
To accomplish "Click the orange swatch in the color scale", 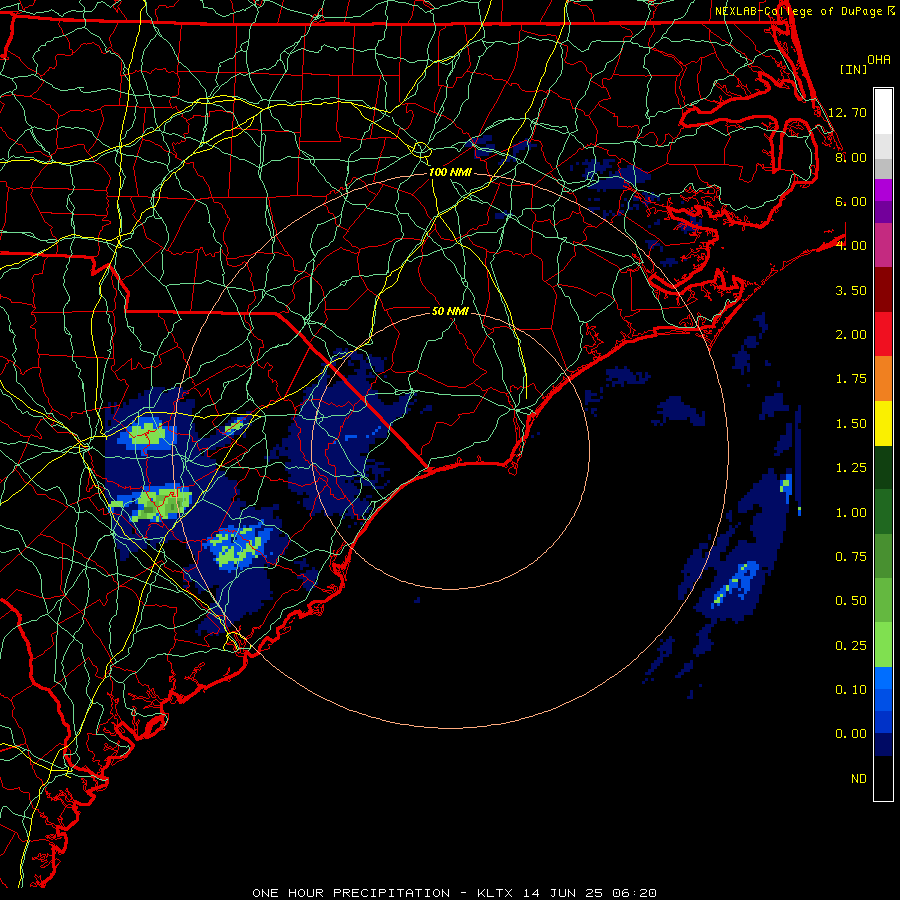I will coord(883,379).
